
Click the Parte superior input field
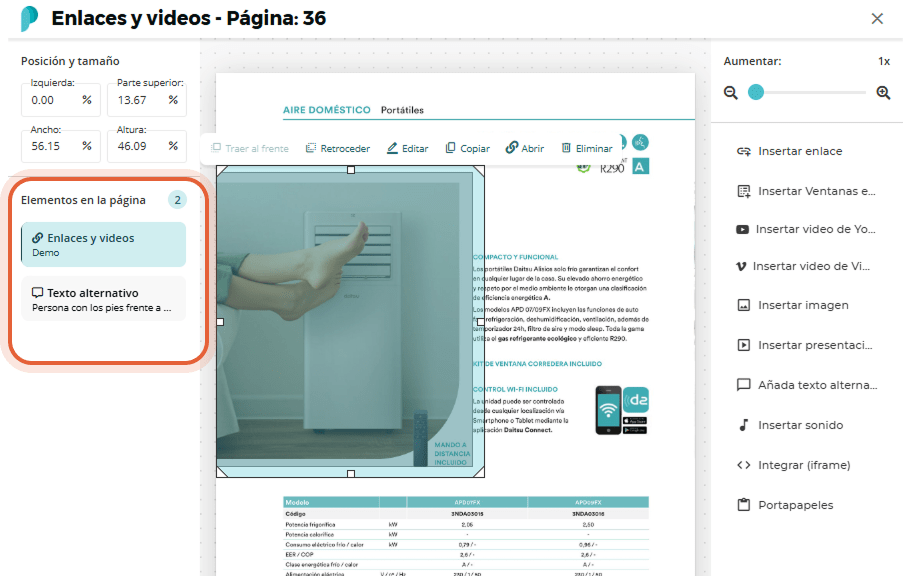[147, 100]
